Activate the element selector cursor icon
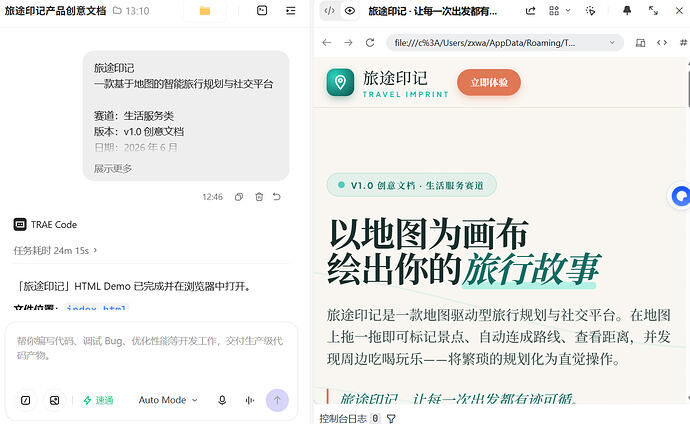The width and height of the screenshot is (690, 424). (x=591, y=11)
